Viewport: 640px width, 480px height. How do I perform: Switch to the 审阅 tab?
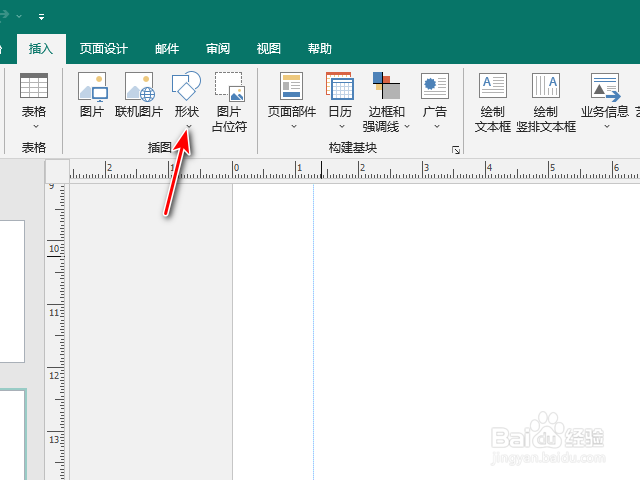(x=218, y=49)
